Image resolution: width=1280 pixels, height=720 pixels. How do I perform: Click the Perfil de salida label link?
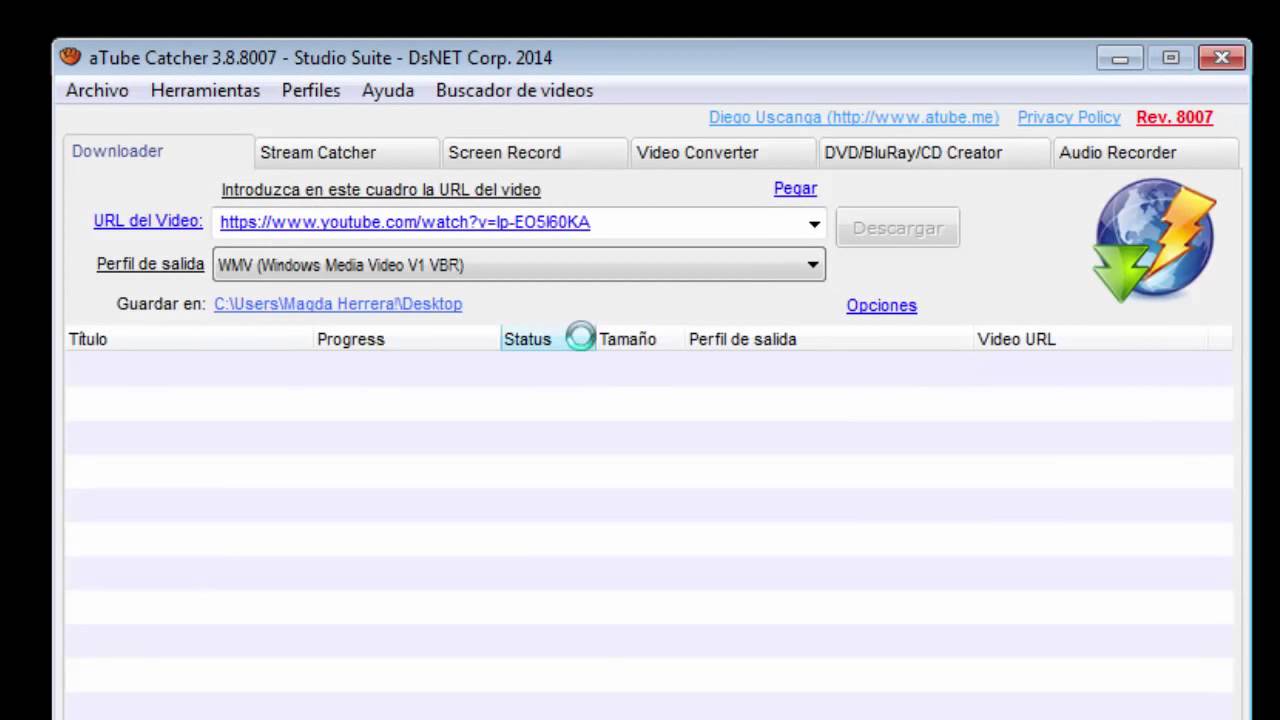coord(150,264)
